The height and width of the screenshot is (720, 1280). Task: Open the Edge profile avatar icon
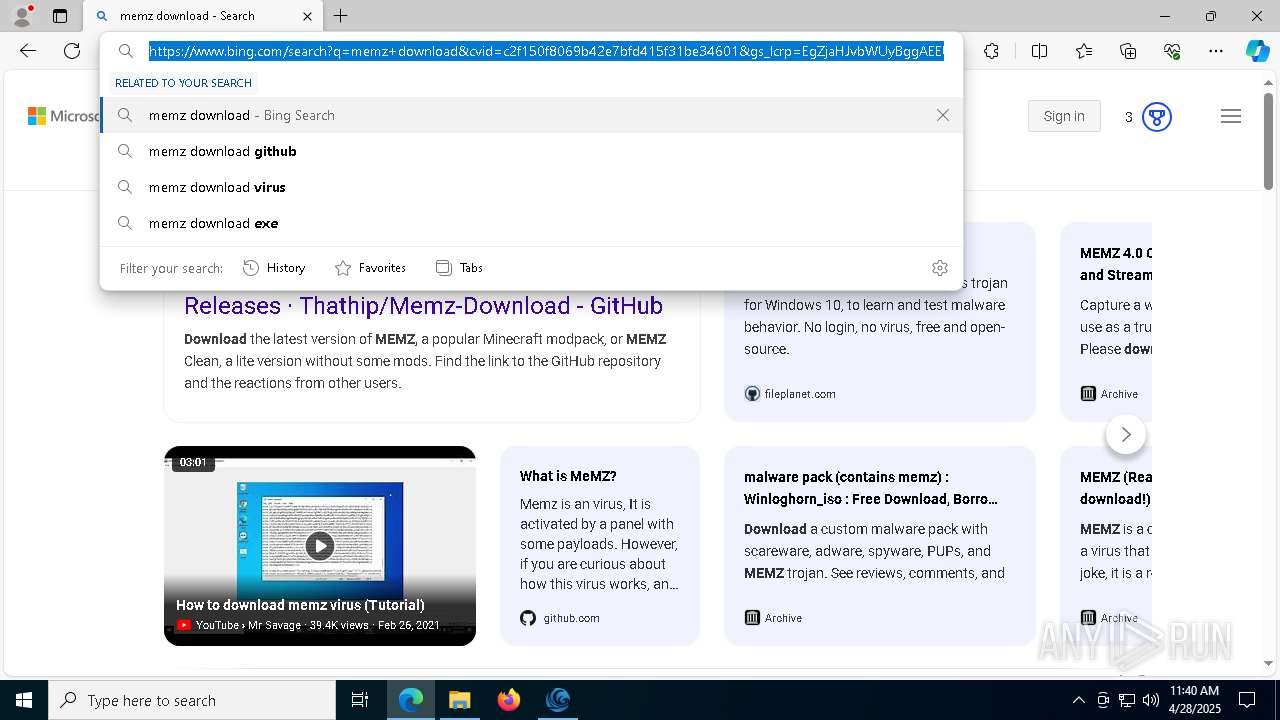tap(21, 16)
